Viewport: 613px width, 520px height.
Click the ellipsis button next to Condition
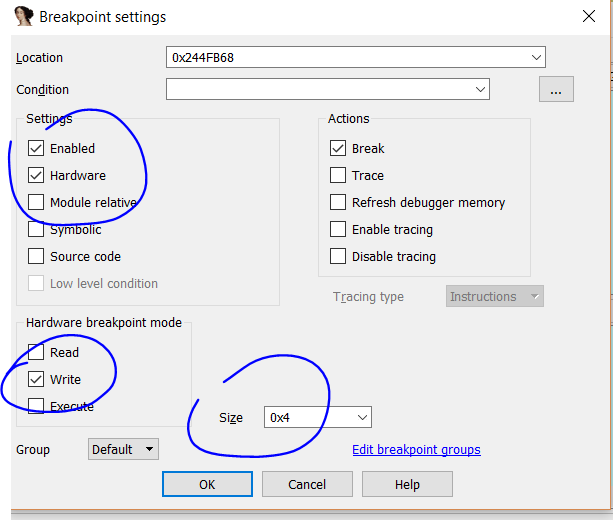point(556,90)
